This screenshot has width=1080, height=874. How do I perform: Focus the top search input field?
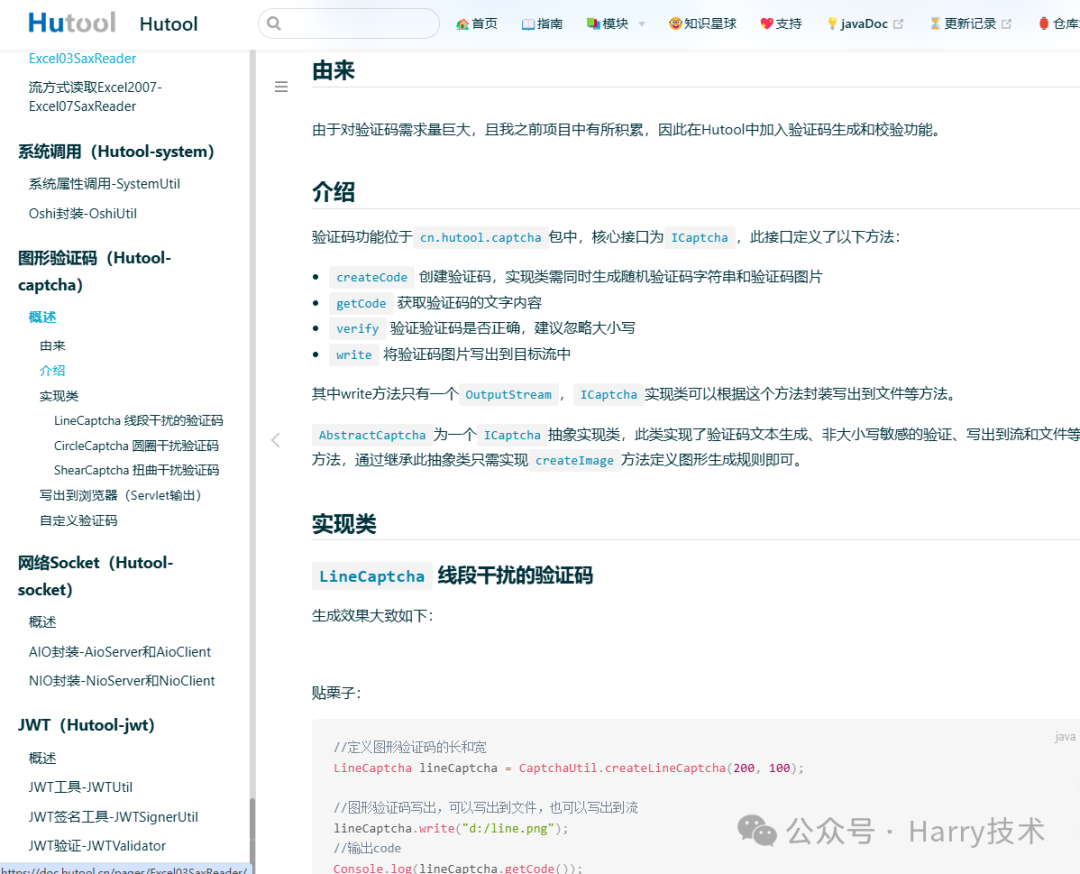[349, 23]
